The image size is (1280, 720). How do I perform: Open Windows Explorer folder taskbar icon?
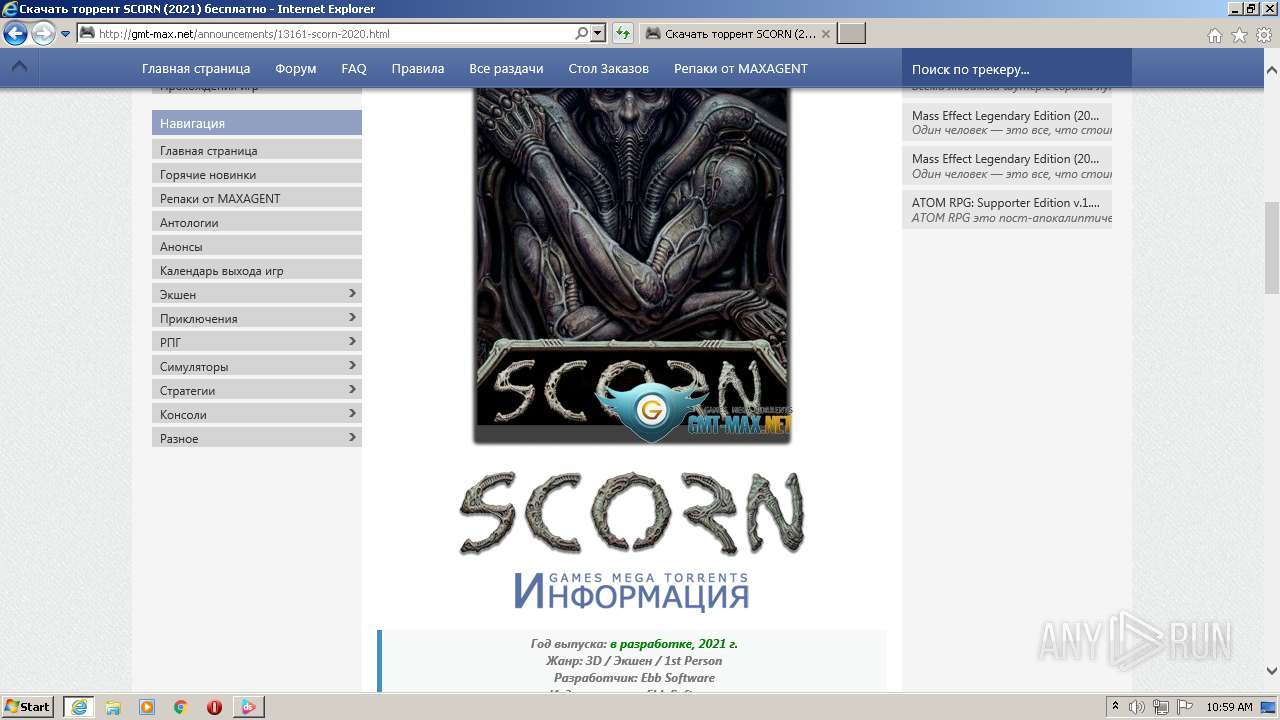click(x=113, y=707)
